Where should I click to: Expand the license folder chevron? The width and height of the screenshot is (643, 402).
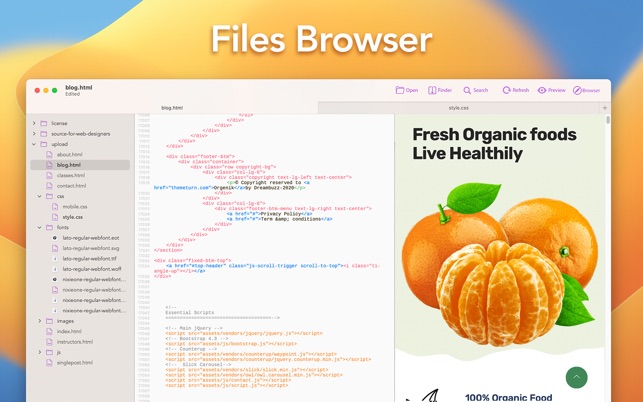[x=34, y=123]
